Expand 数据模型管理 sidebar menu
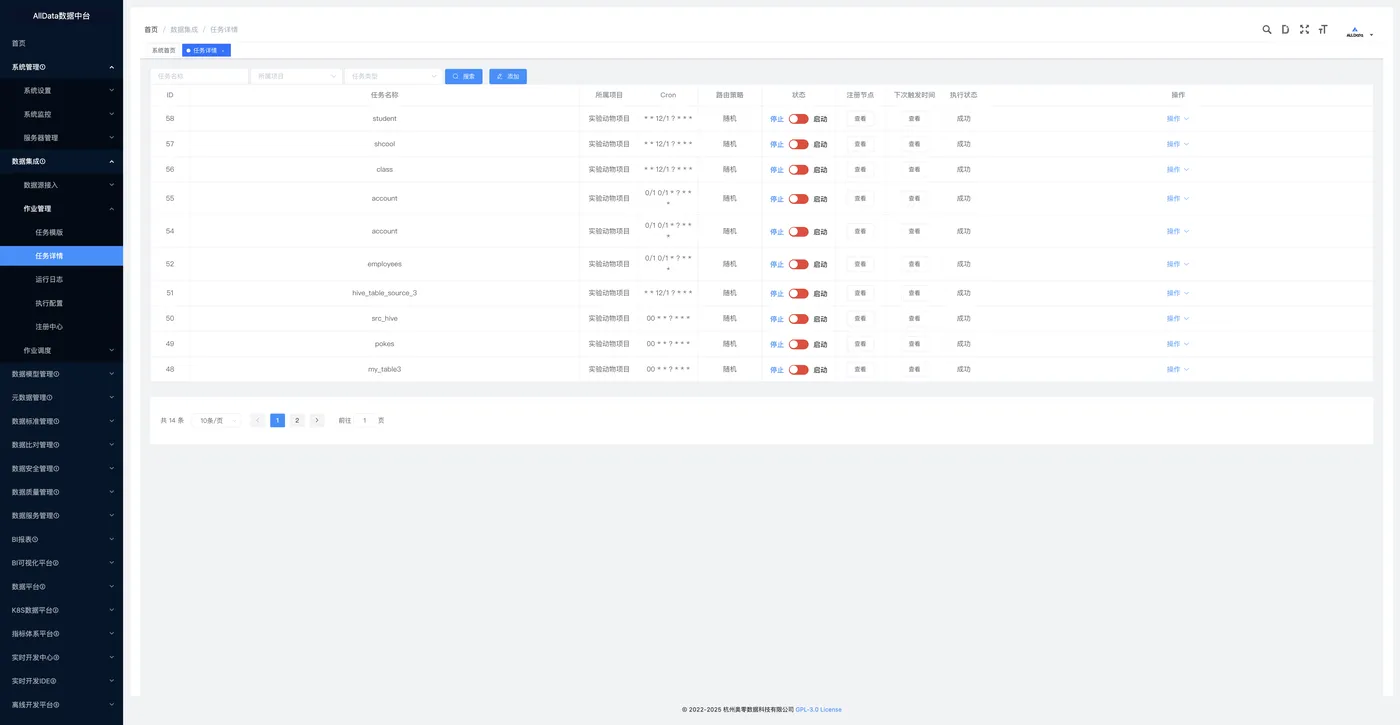Image resolution: width=1400 pixels, height=725 pixels. [61, 374]
